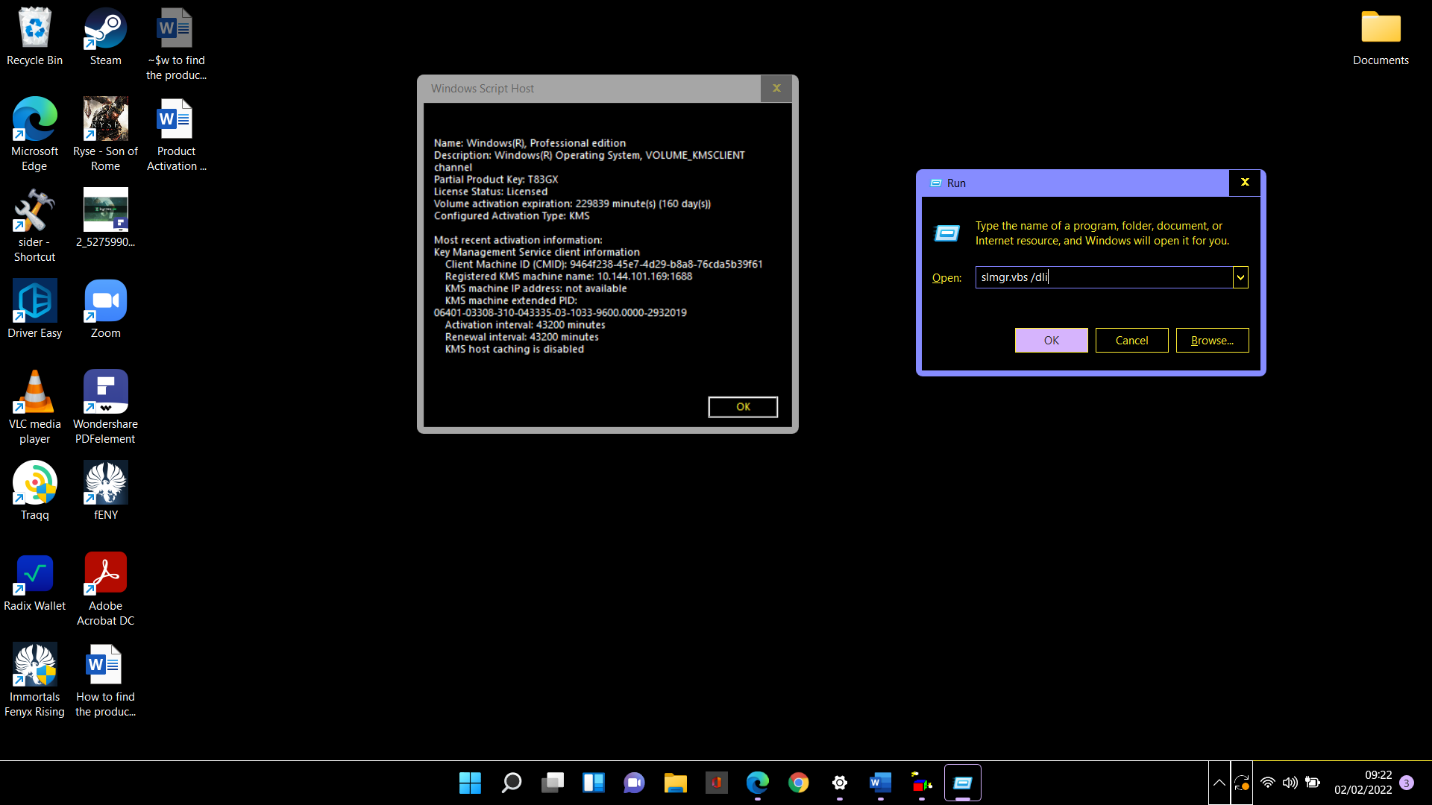The height and width of the screenshot is (805, 1432).
Task: Click OK in the Windows Script Host dialog
Action: pyautogui.click(x=742, y=407)
